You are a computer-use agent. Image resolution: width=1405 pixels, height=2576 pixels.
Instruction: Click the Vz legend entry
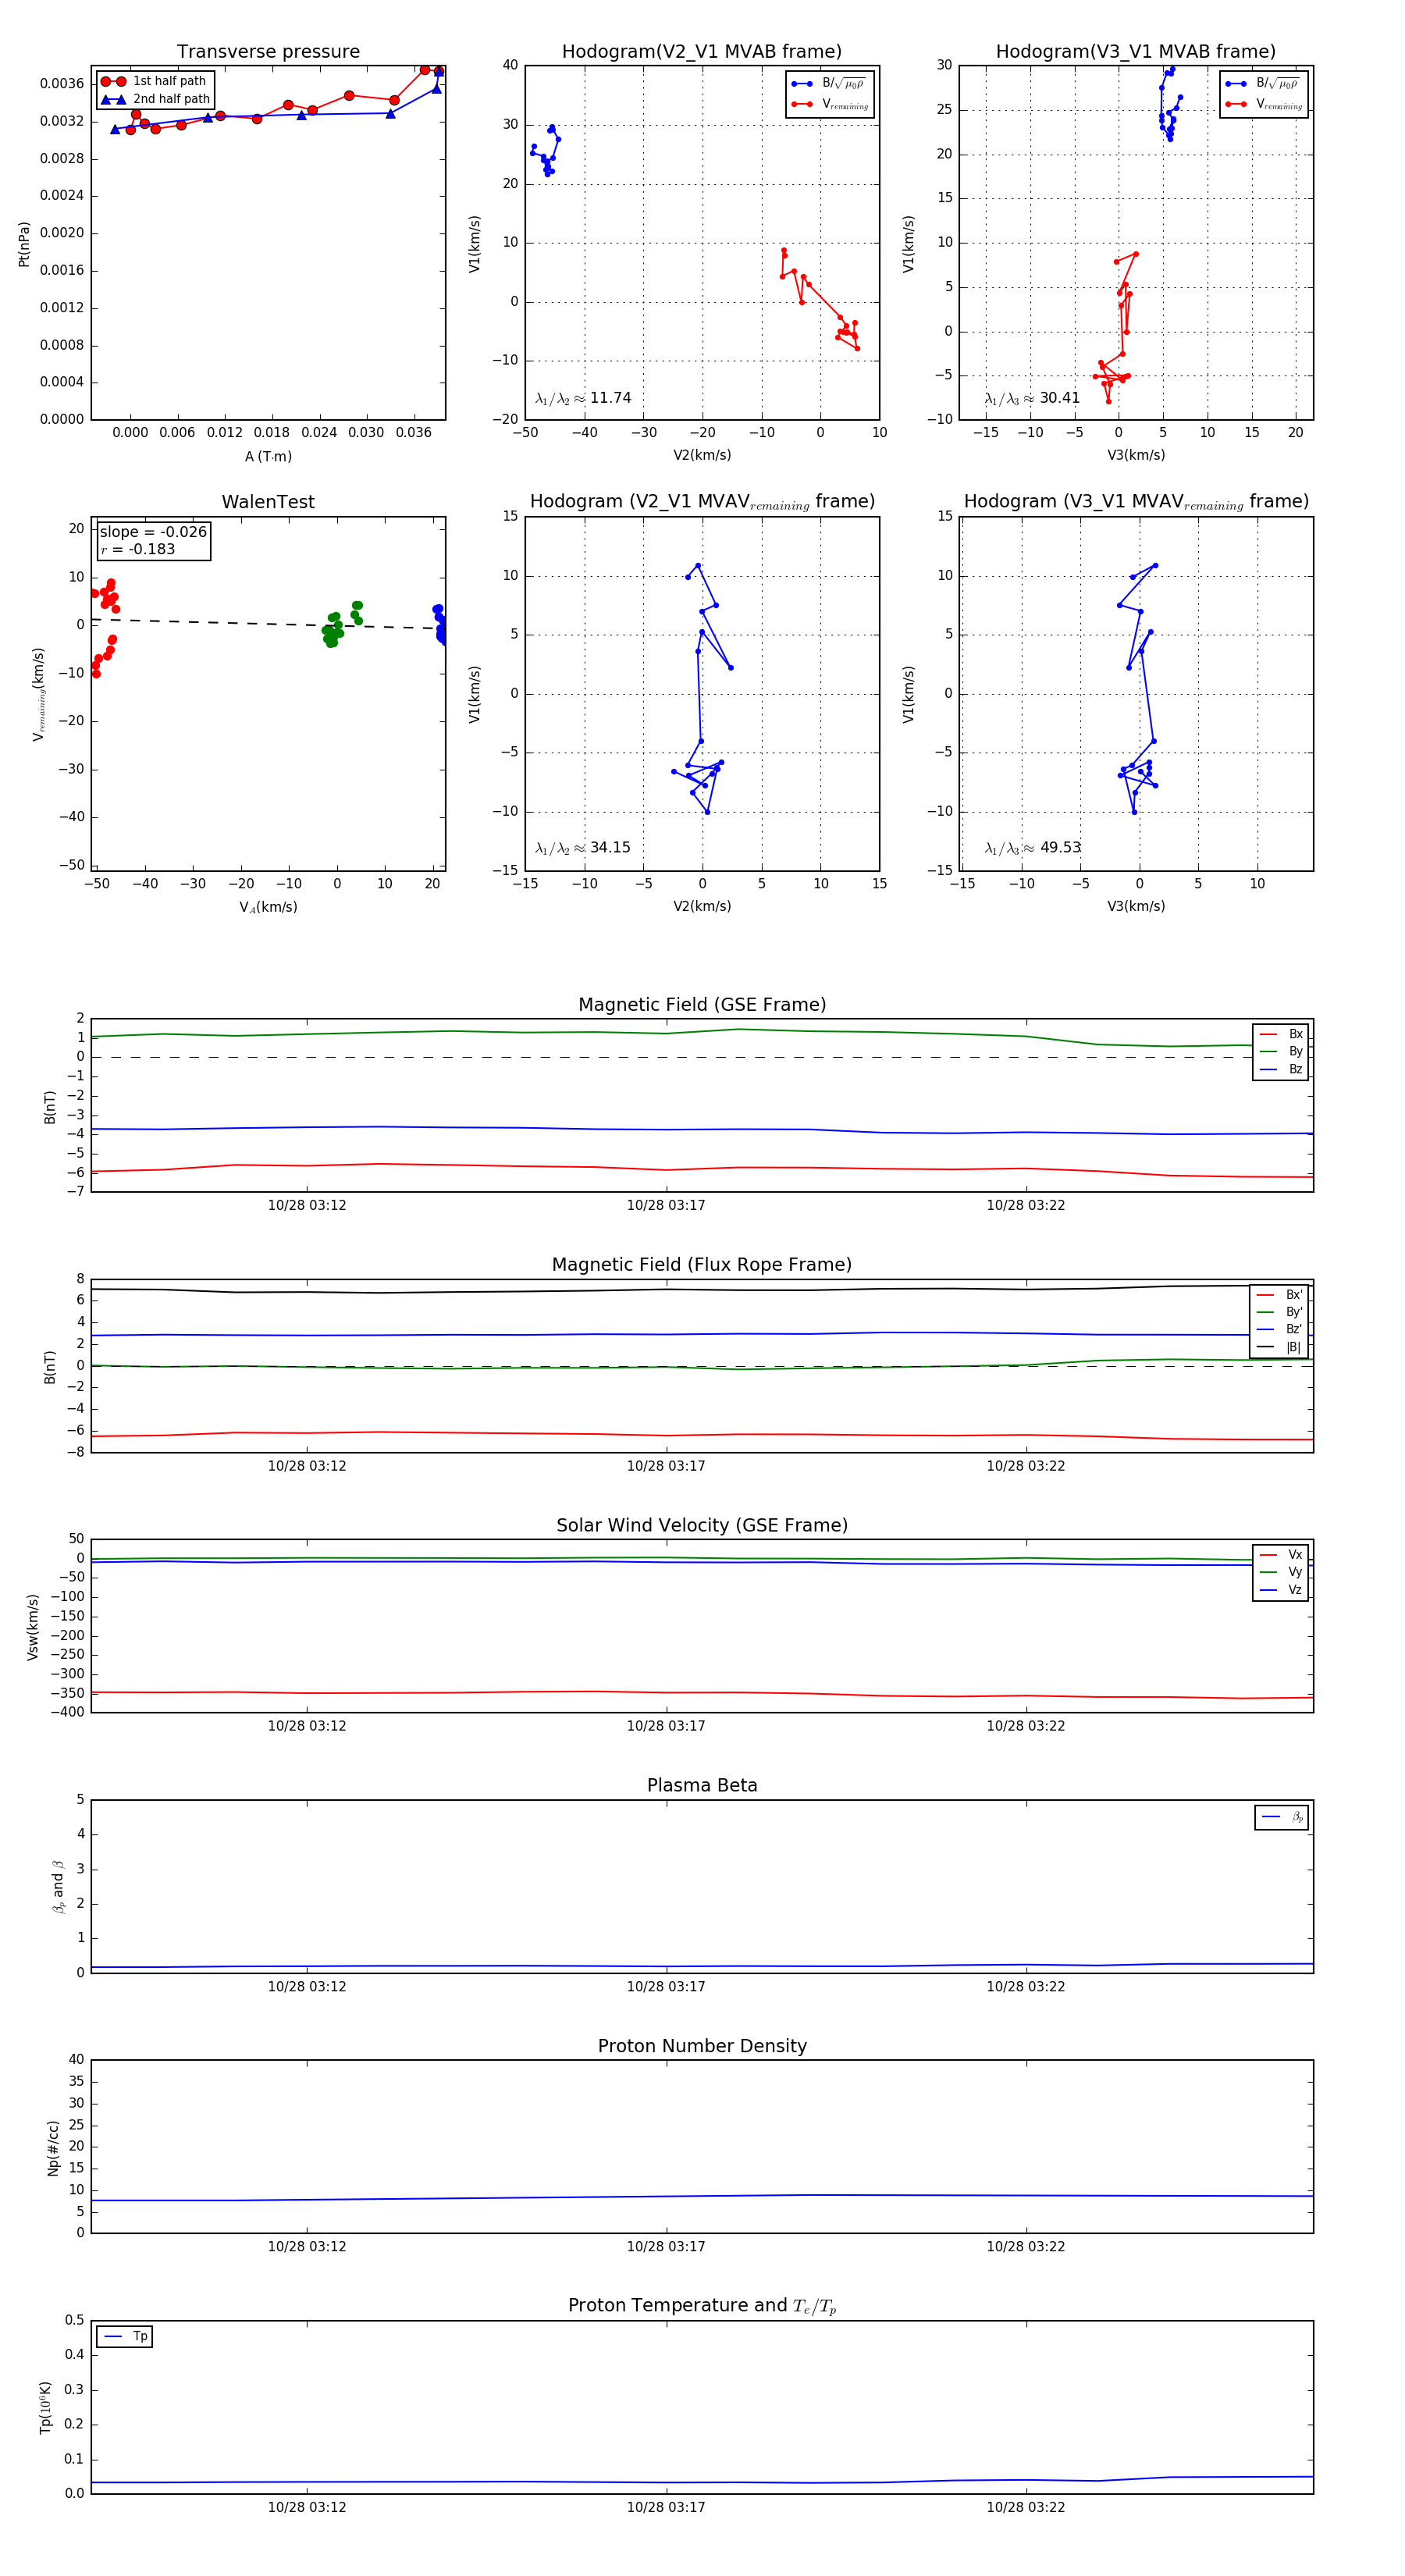1281,1590
